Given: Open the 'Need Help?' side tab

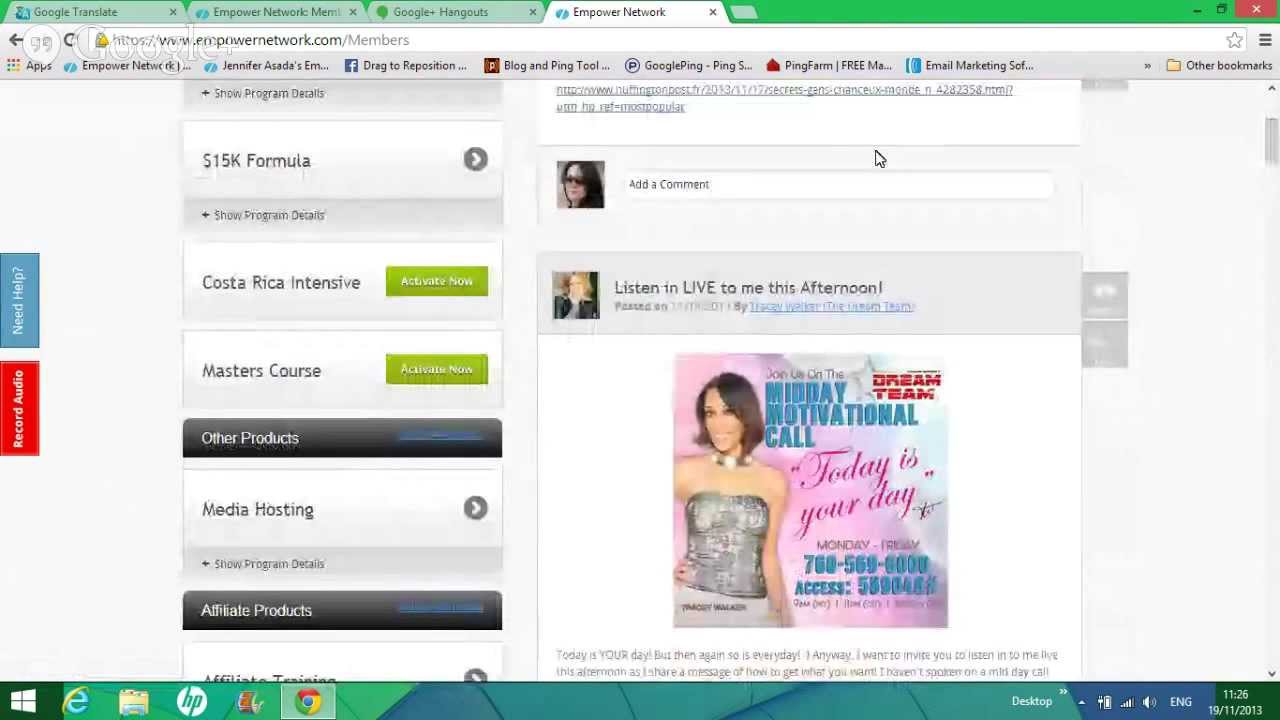Looking at the screenshot, I should coord(19,300).
